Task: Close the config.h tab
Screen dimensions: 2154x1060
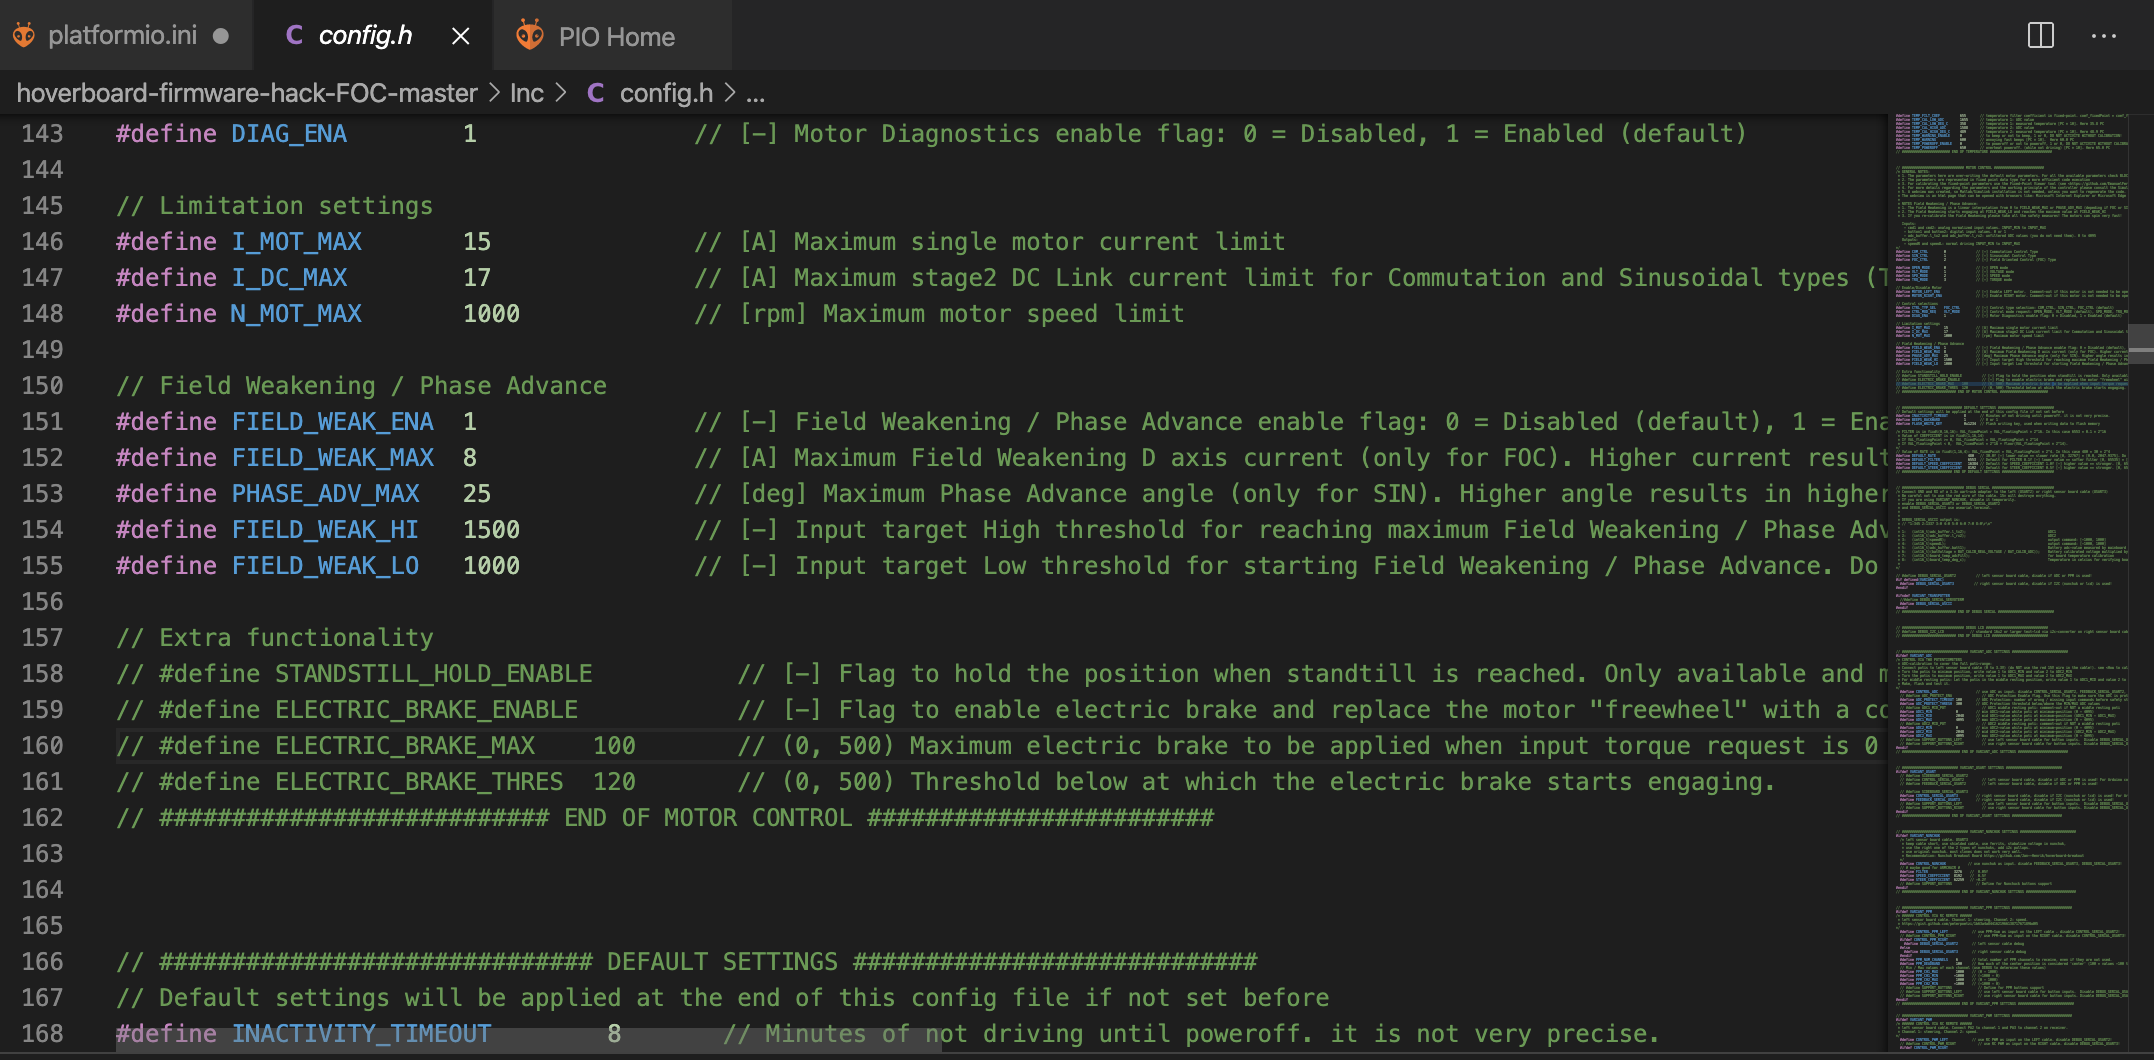Action: pos(461,36)
